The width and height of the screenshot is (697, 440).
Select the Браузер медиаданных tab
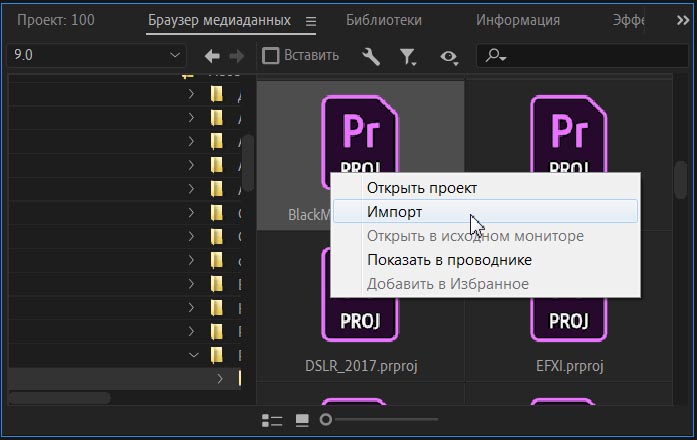219,20
